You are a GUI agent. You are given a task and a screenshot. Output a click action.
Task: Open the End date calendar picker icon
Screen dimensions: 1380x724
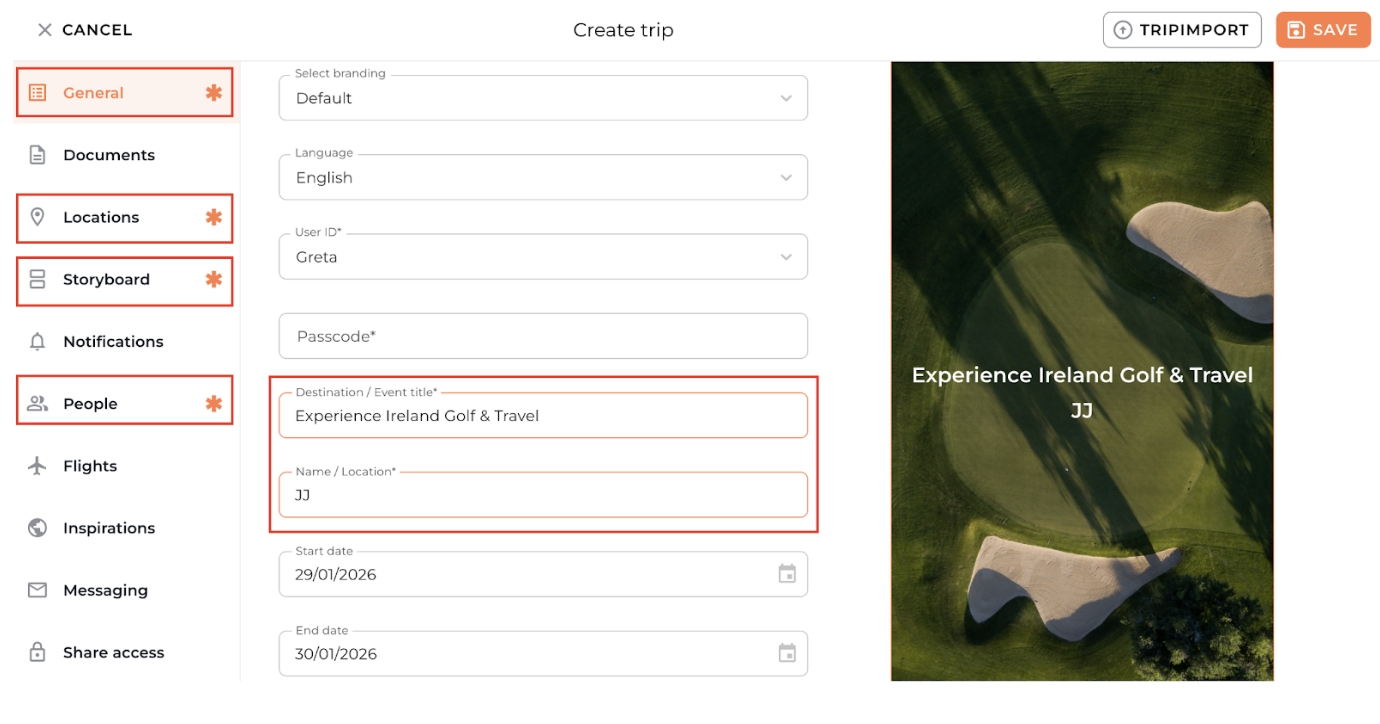(787, 654)
